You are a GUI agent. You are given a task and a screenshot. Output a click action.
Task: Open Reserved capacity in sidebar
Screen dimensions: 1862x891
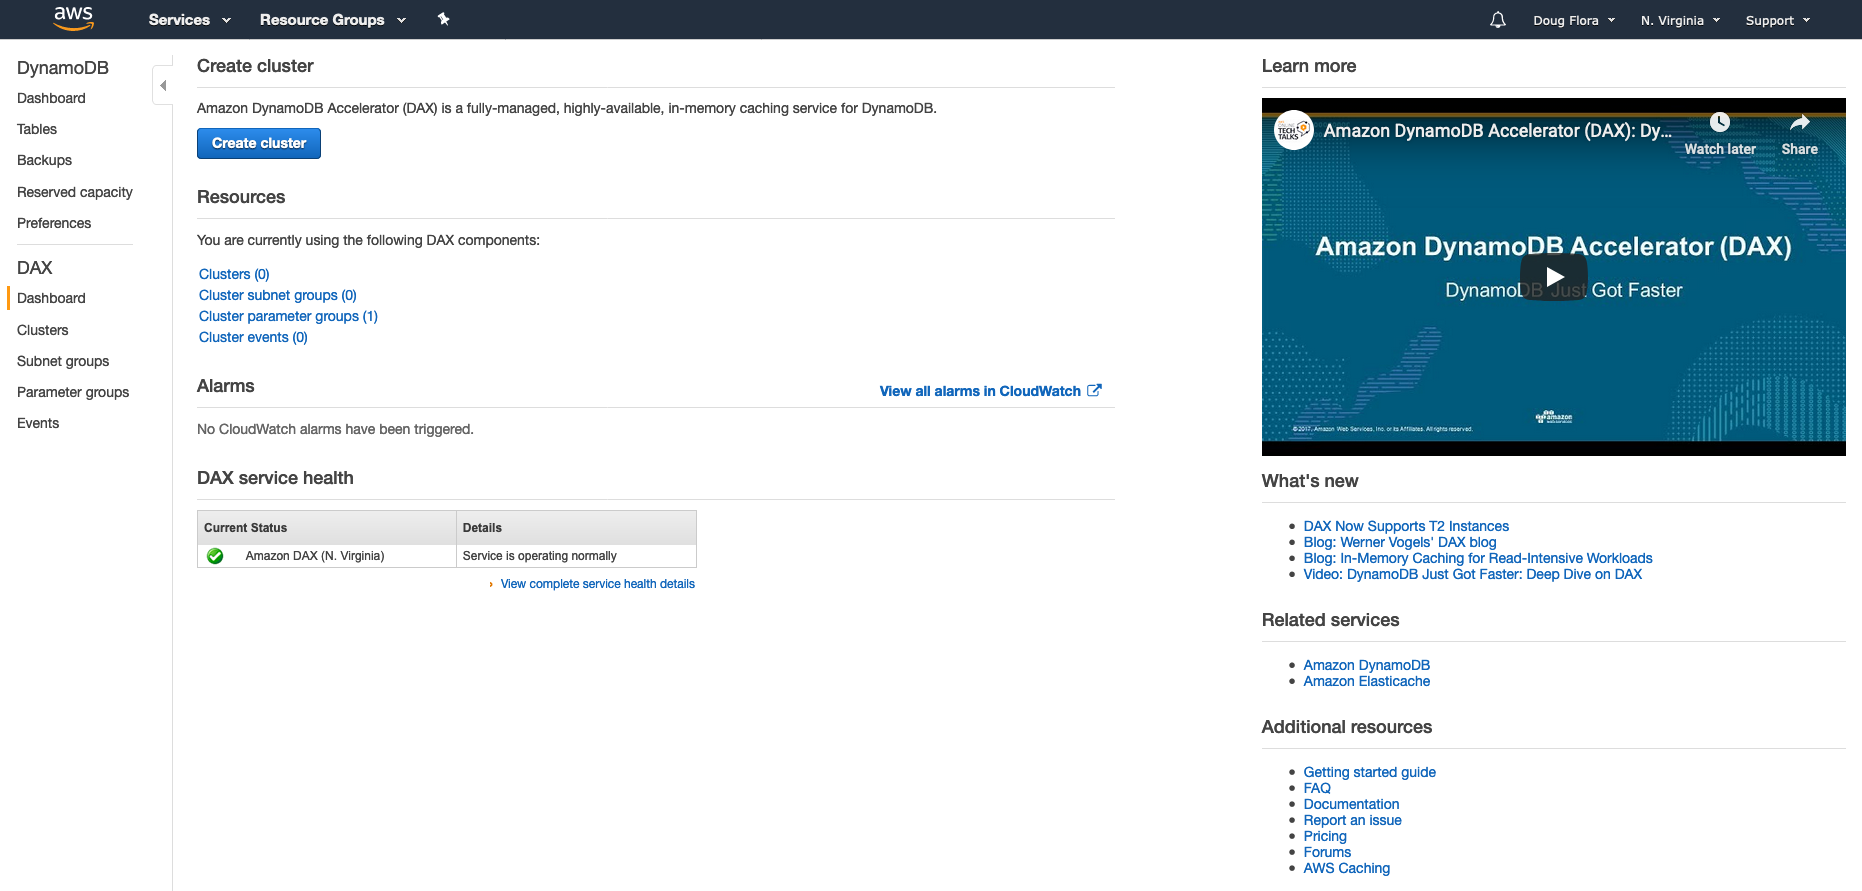pos(75,192)
